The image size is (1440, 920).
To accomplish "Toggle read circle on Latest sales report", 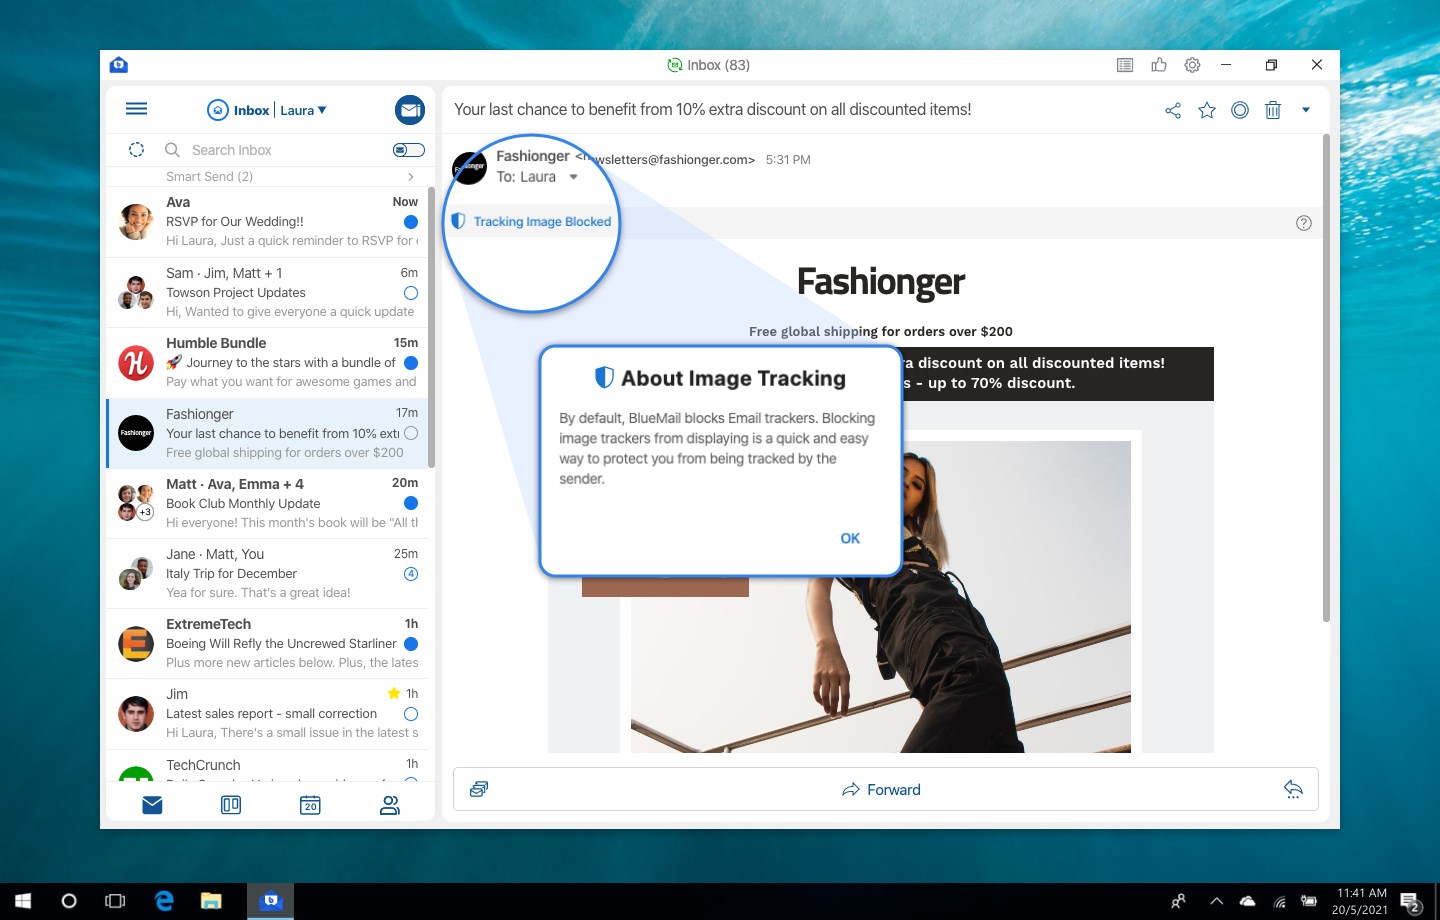I will [x=411, y=714].
